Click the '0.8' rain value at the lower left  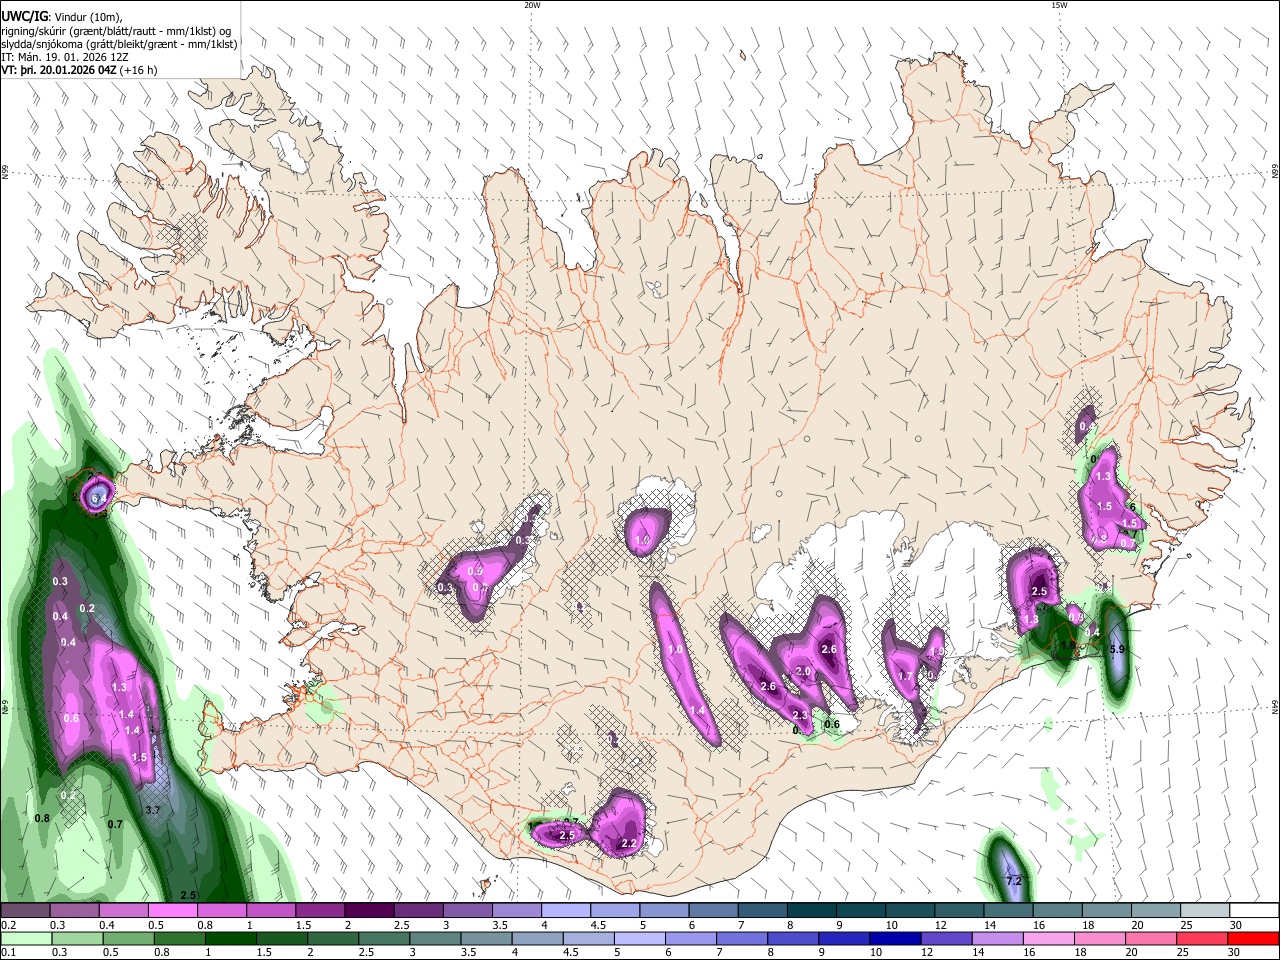[42, 818]
